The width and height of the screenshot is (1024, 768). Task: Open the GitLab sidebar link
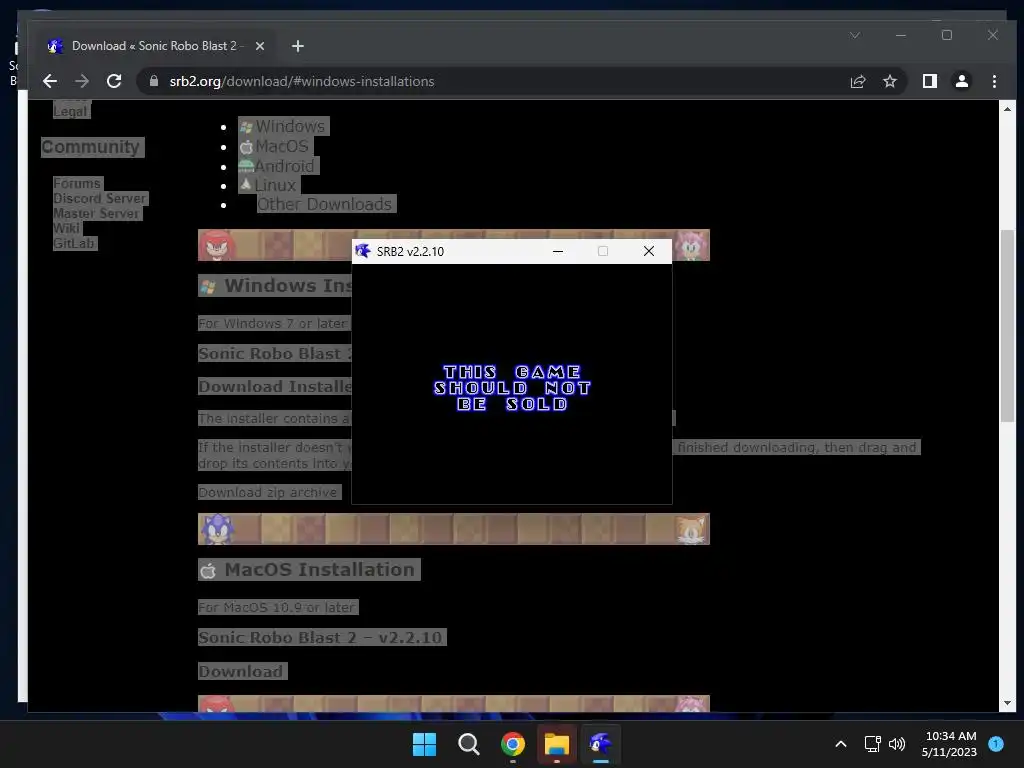74,244
